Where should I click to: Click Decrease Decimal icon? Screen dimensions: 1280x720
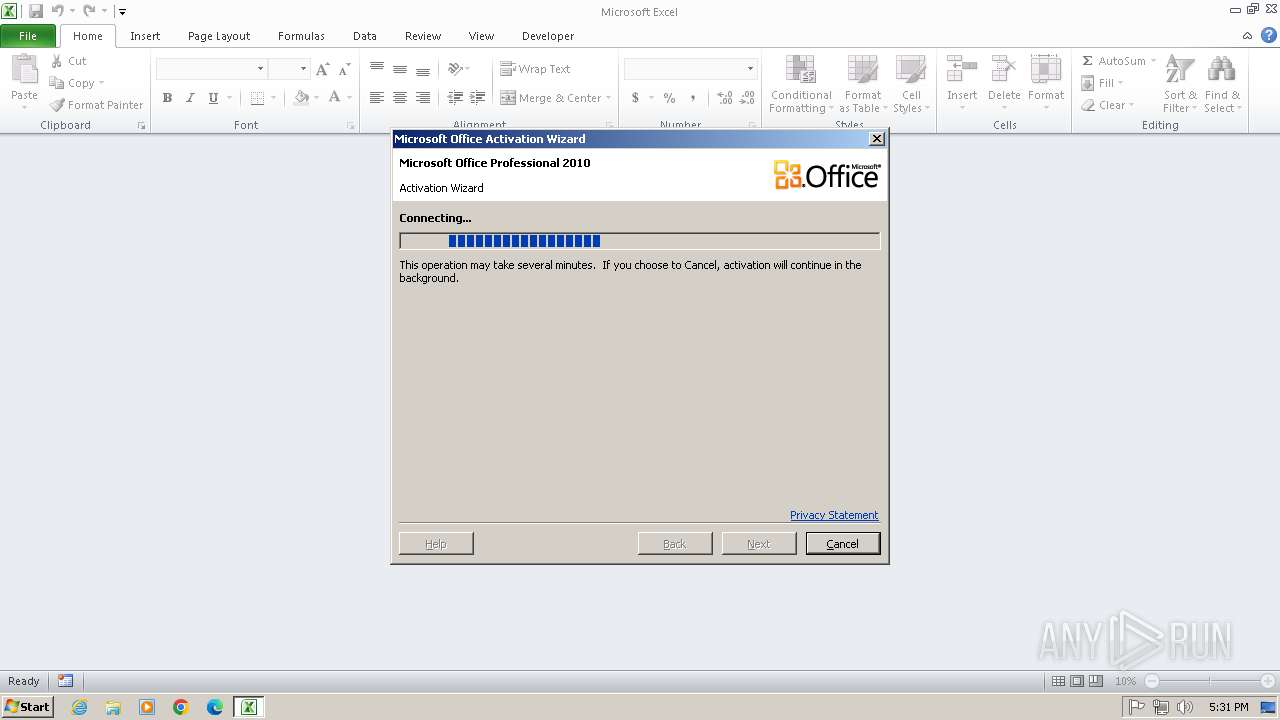click(x=749, y=98)
